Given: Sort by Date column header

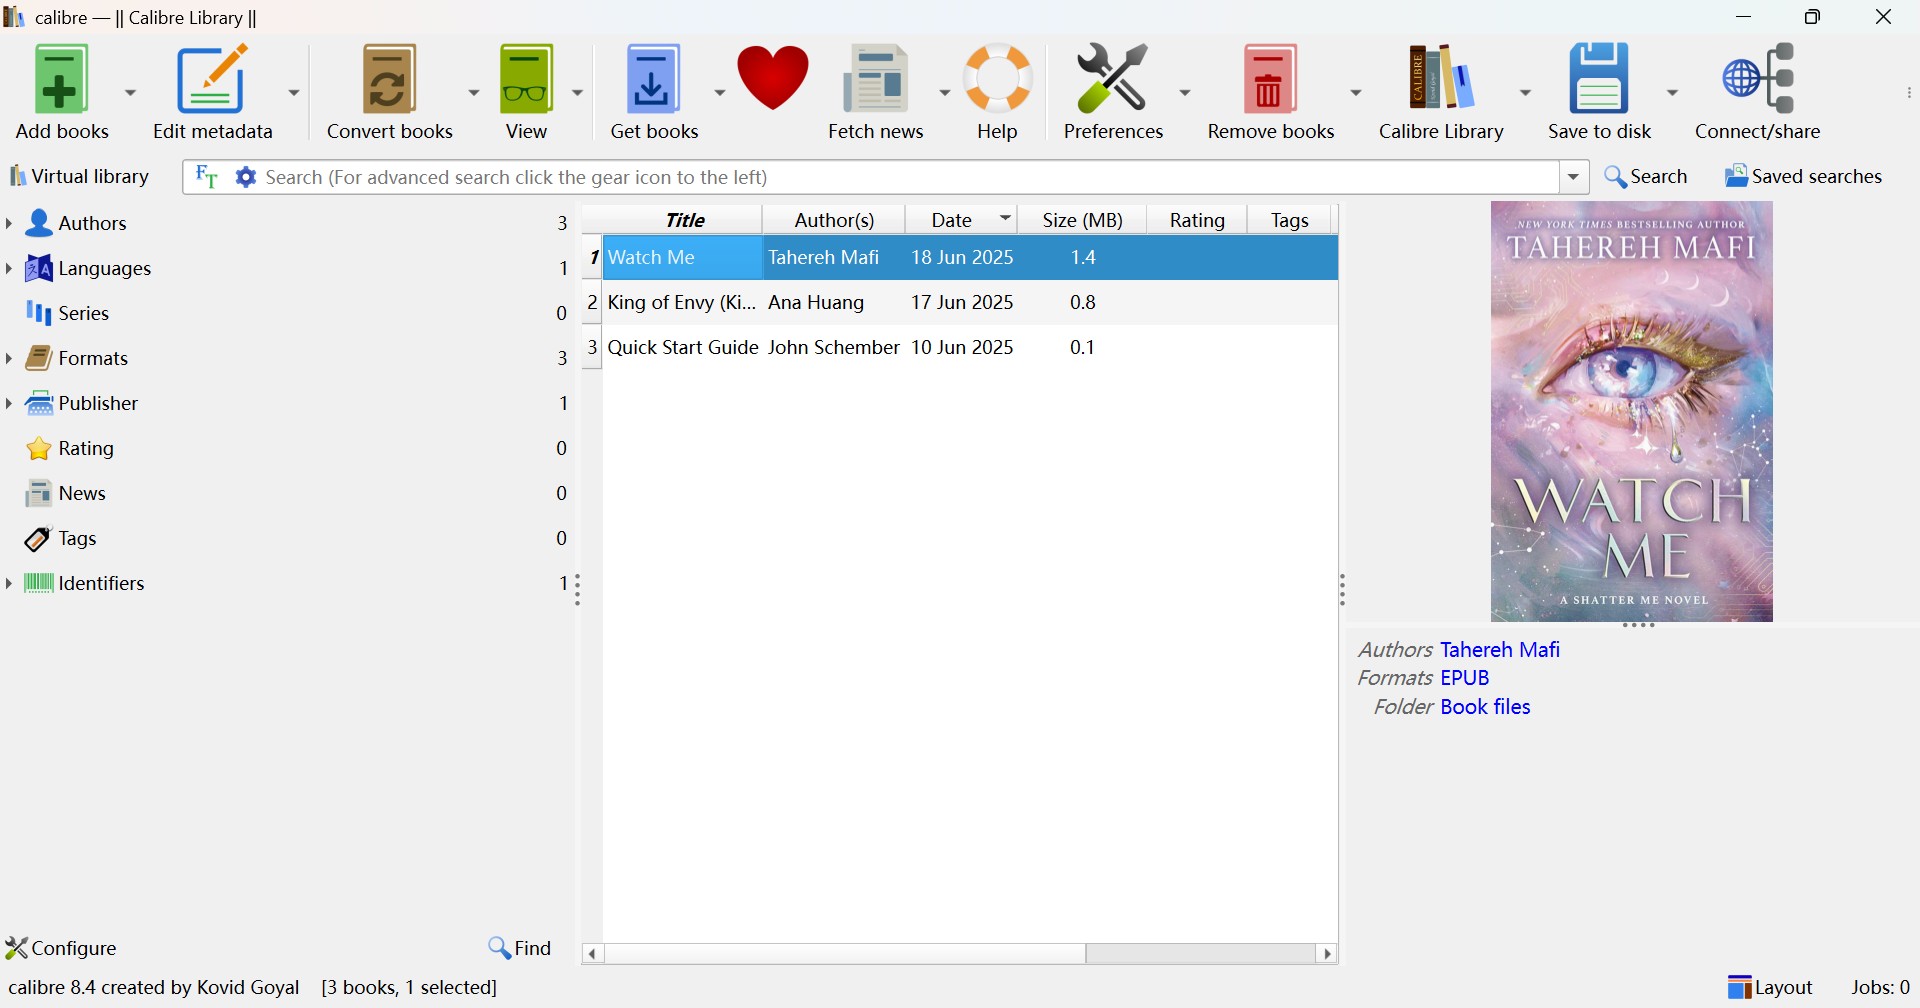Looking at the screenshot, I should pyautogui.click(x=962, y=219).
